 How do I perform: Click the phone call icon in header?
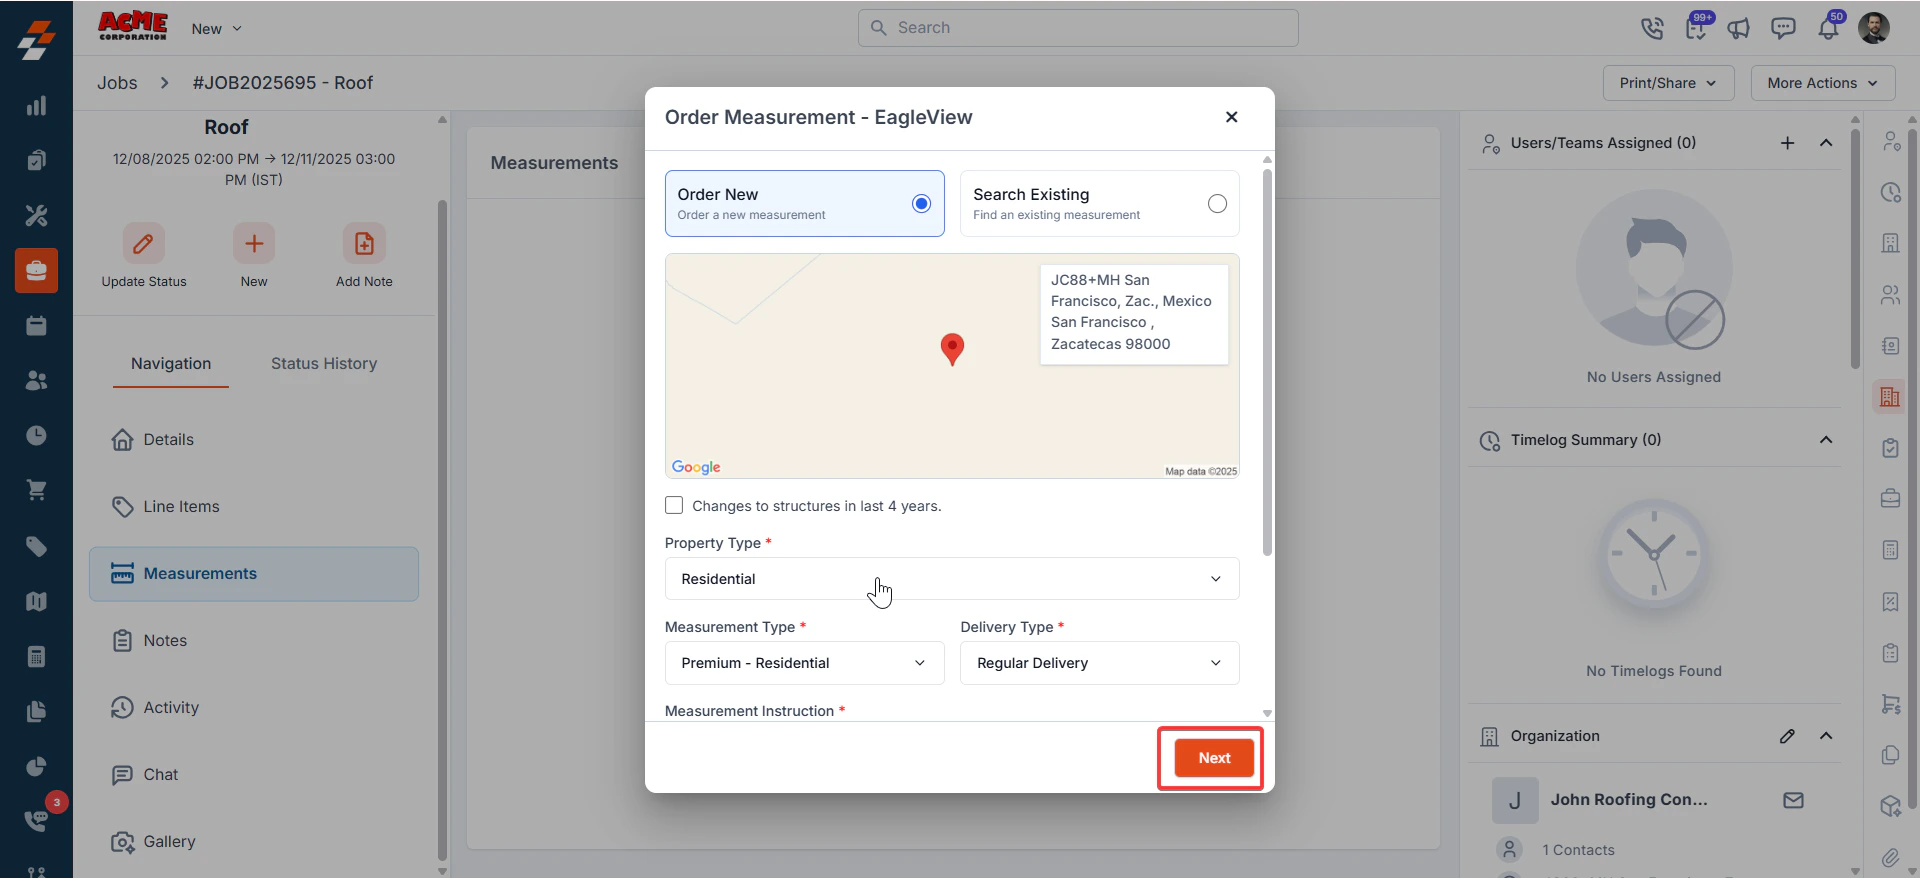coord(1652,28)
